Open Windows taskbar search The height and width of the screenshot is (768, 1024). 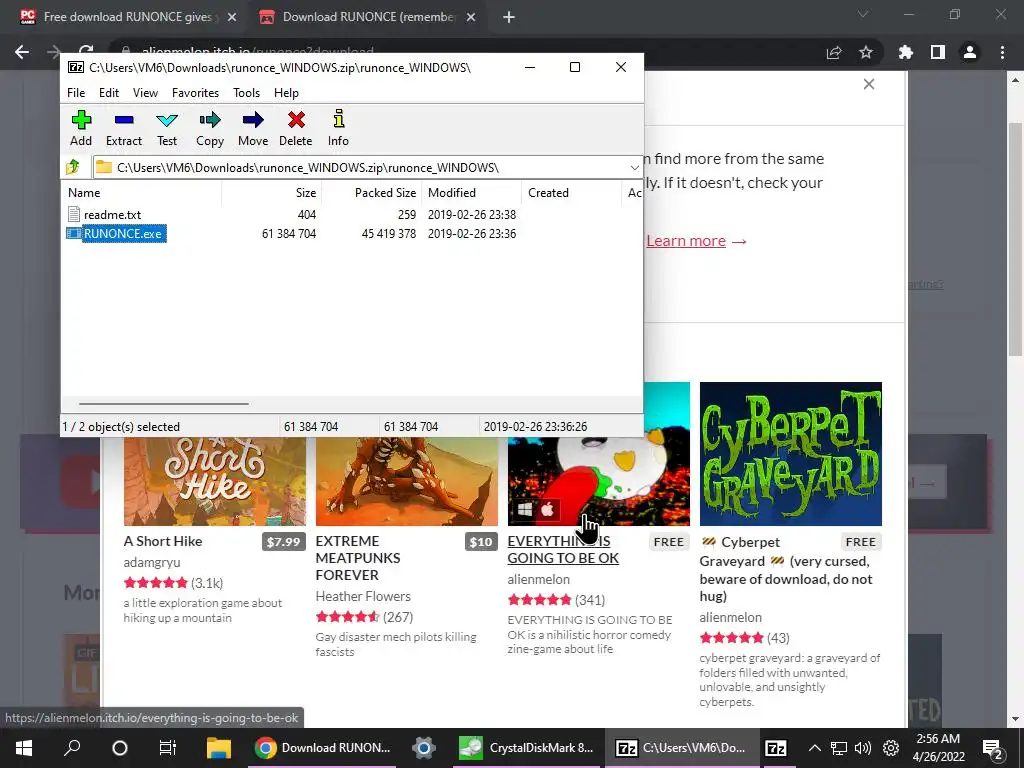[72, 748]
